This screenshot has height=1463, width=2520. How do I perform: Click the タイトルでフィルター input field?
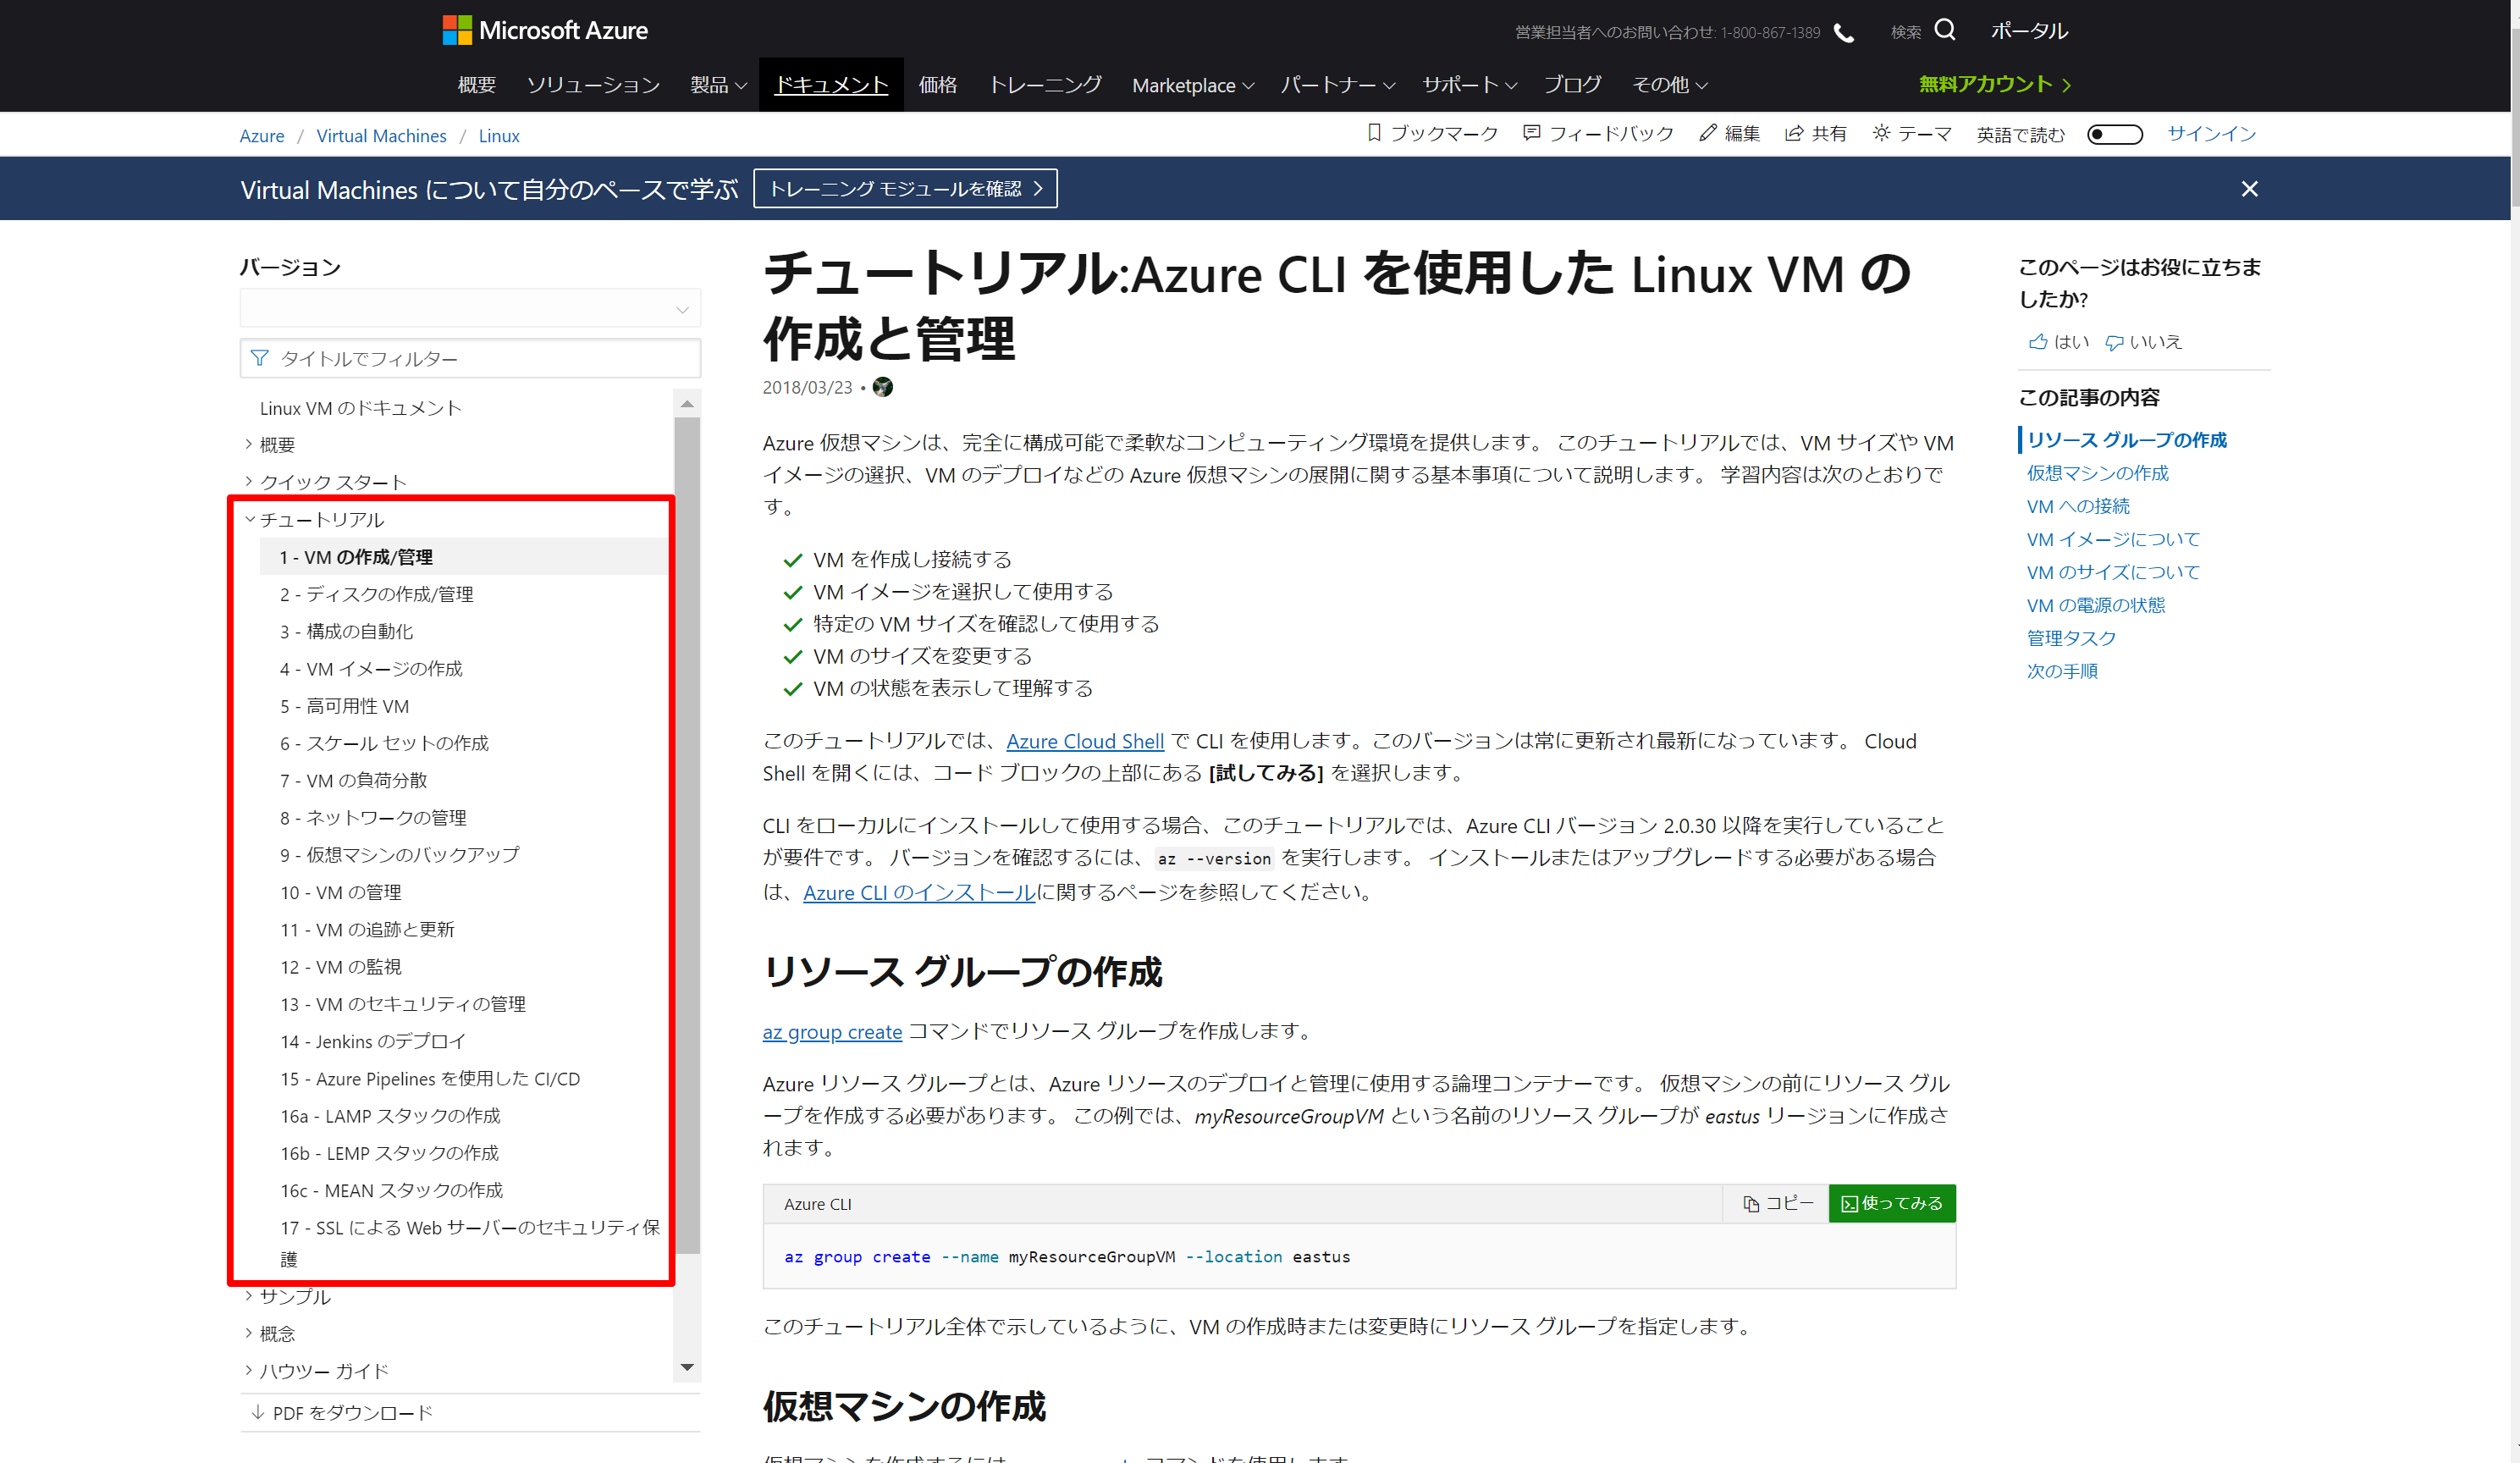pyautogui.click(x=470, y=358)
